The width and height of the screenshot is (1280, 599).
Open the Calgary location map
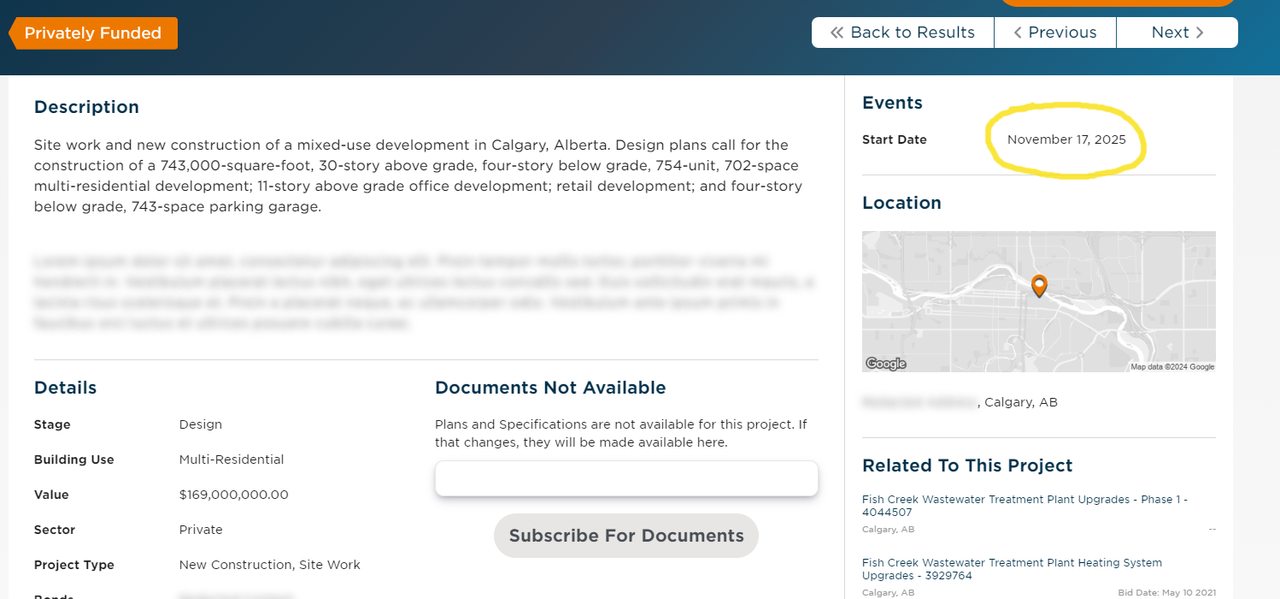point(1039,302)
